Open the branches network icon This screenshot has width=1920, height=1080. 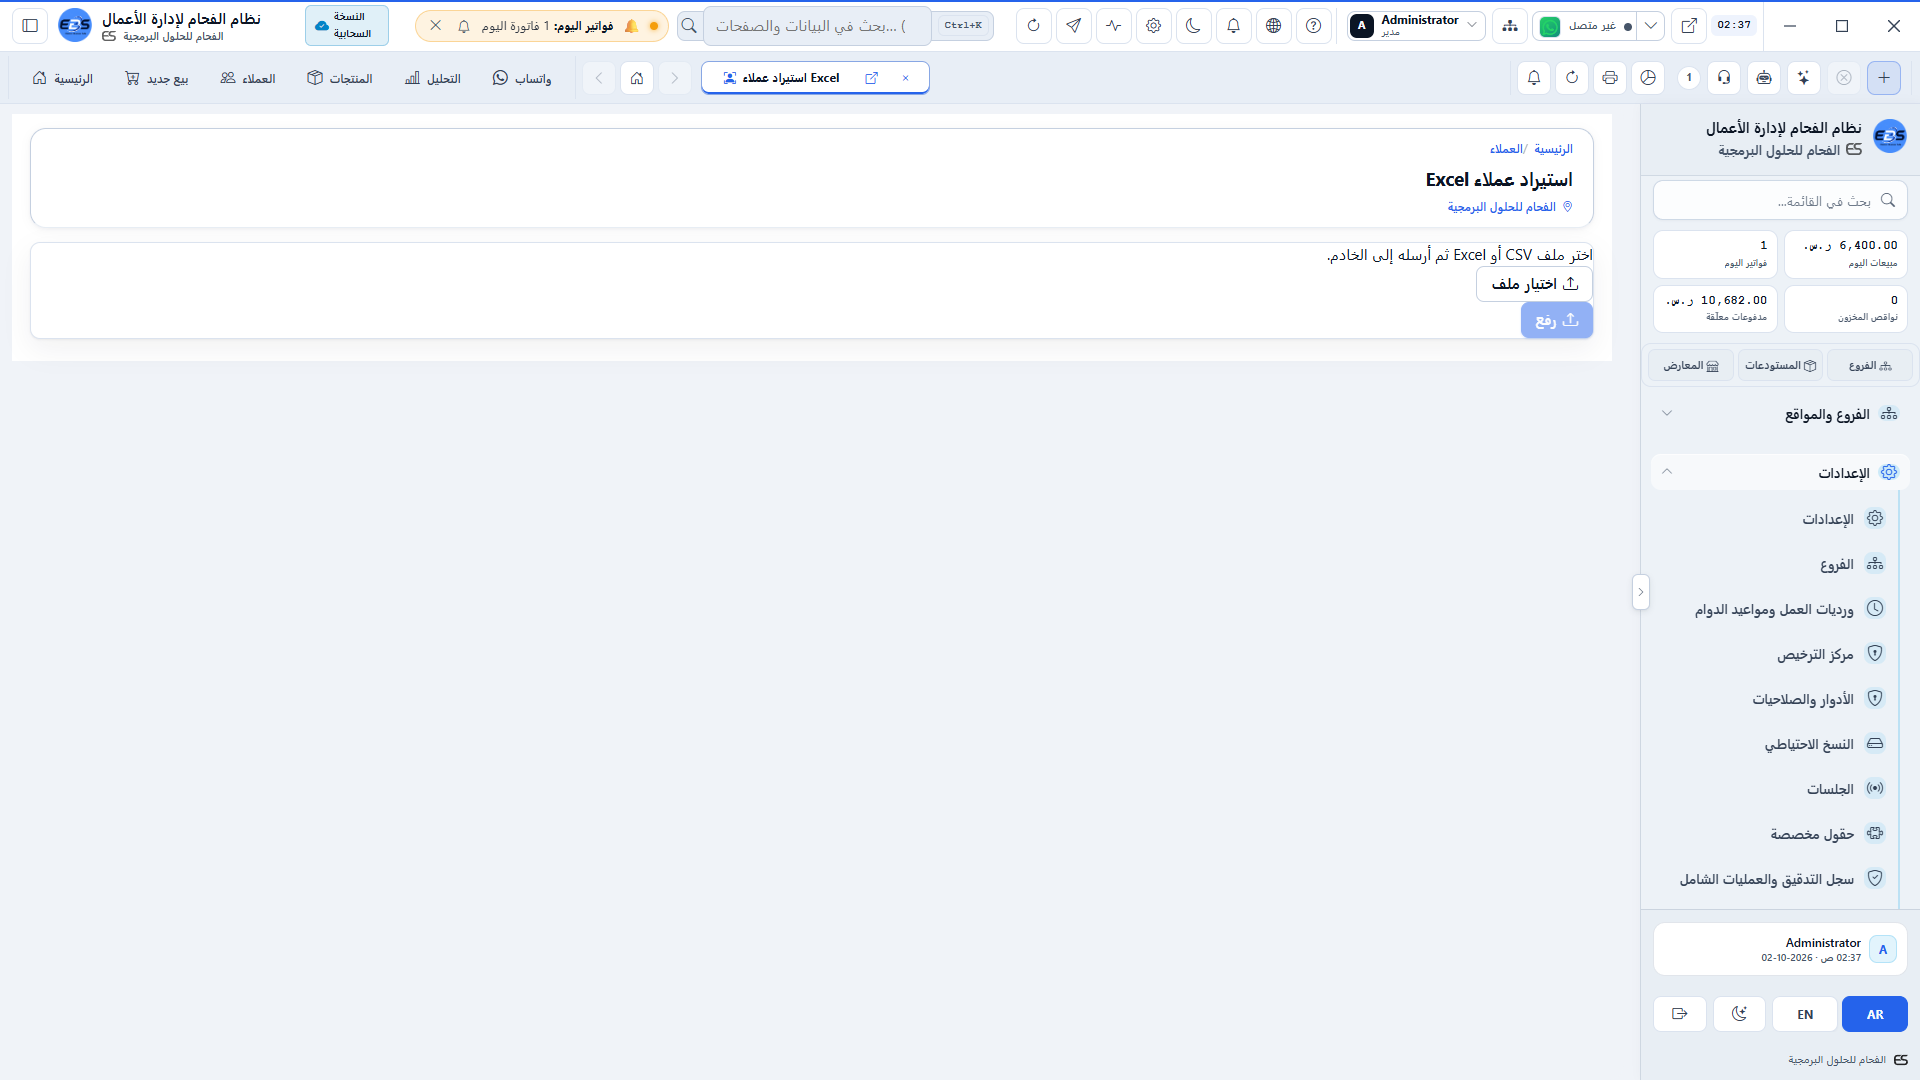pyautogui.click(x=1510, y=26)
